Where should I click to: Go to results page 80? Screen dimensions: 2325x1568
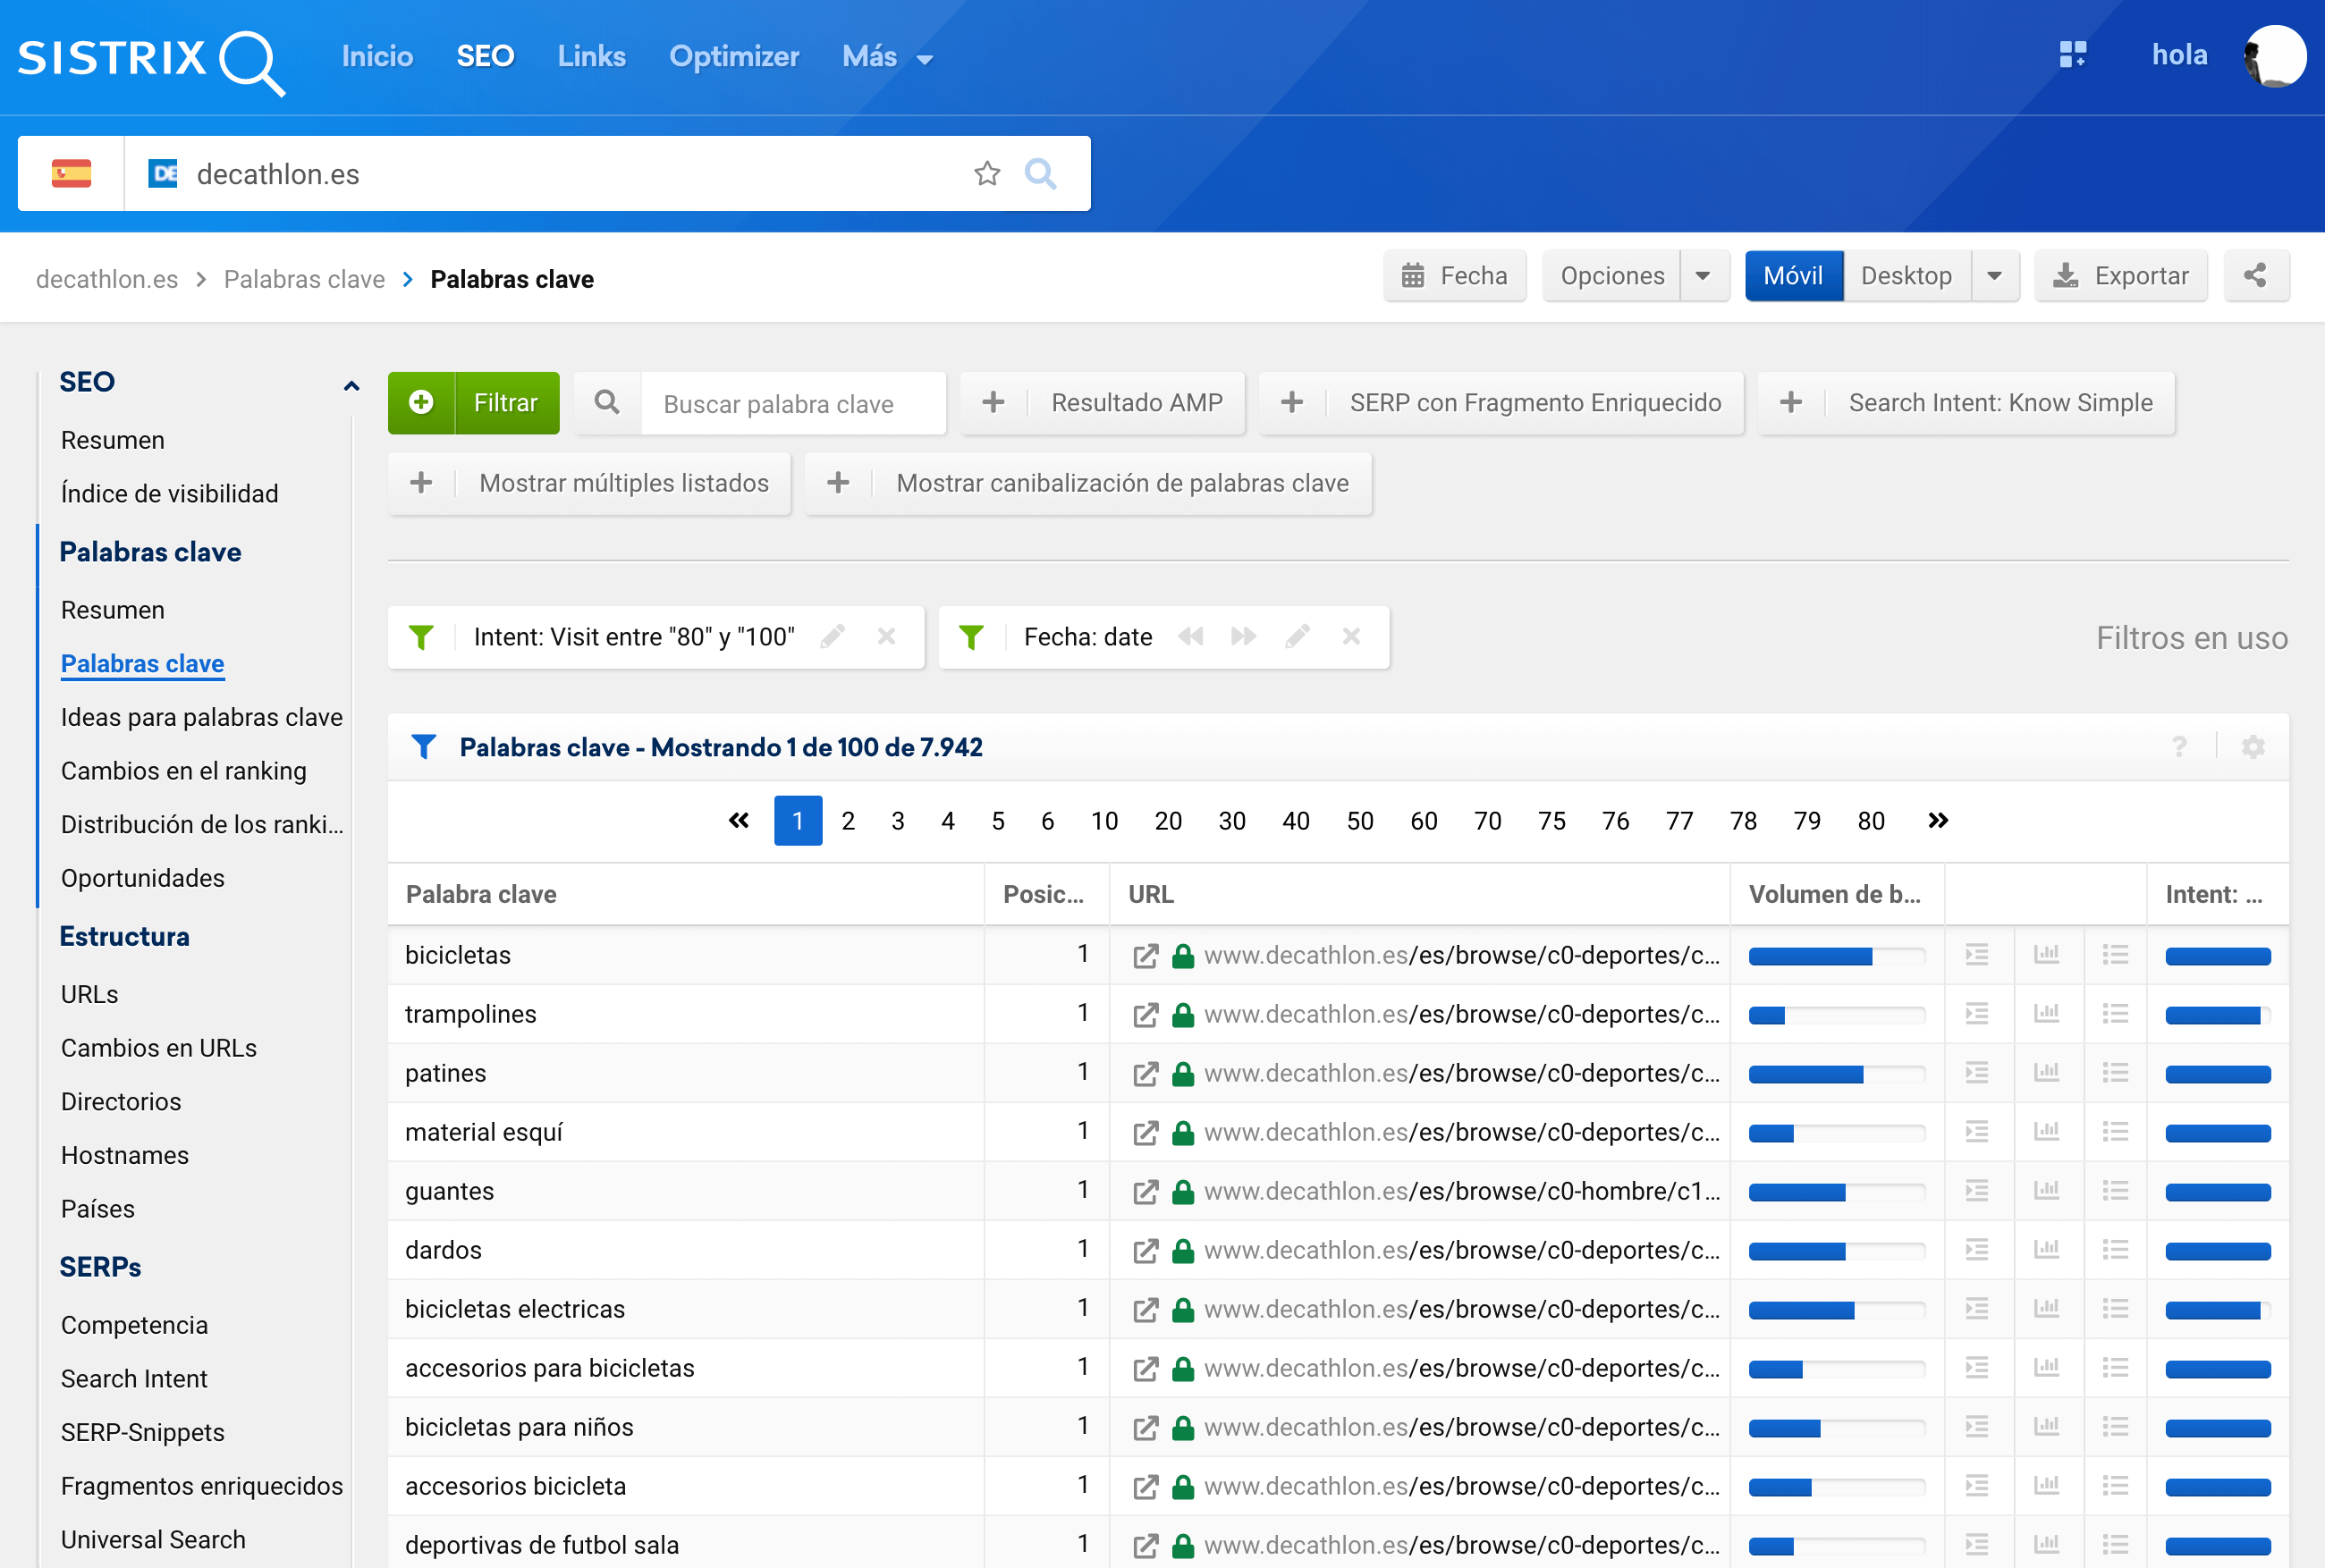1870,821
